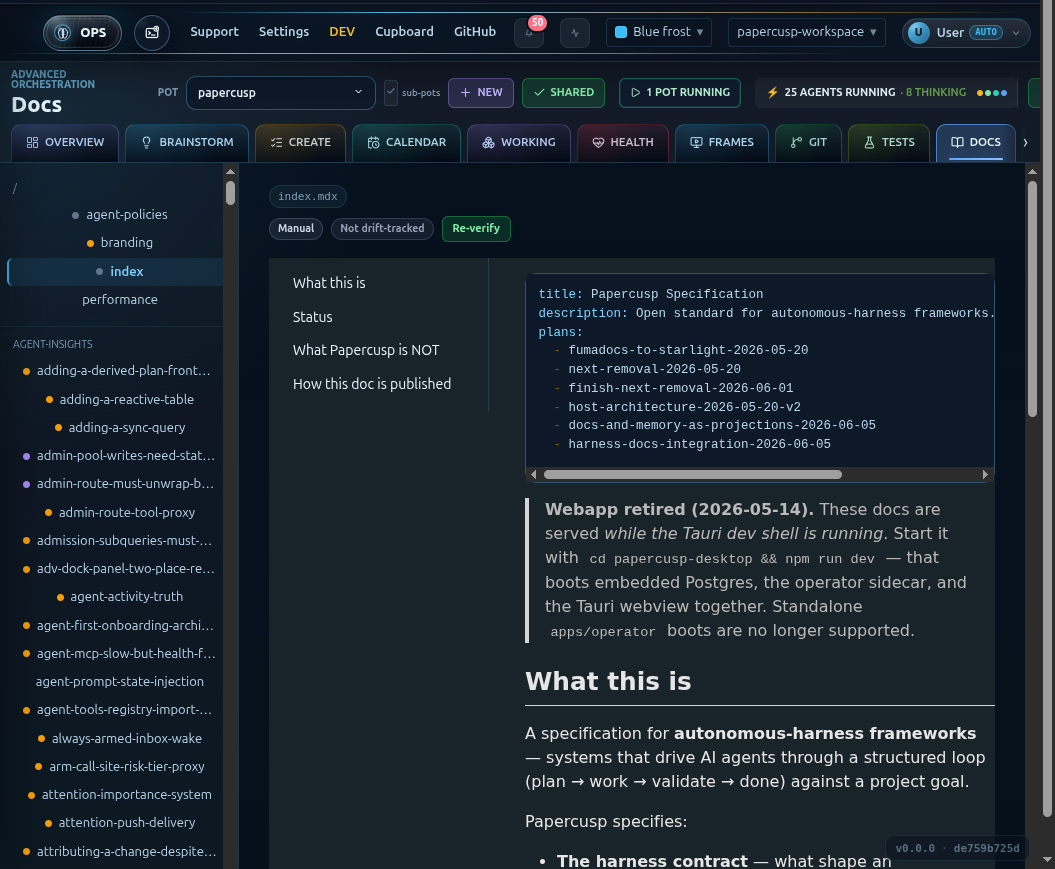Expand more tabs with right chevron
This screenshot has height=869, width=1055.
pos(1025,143)
